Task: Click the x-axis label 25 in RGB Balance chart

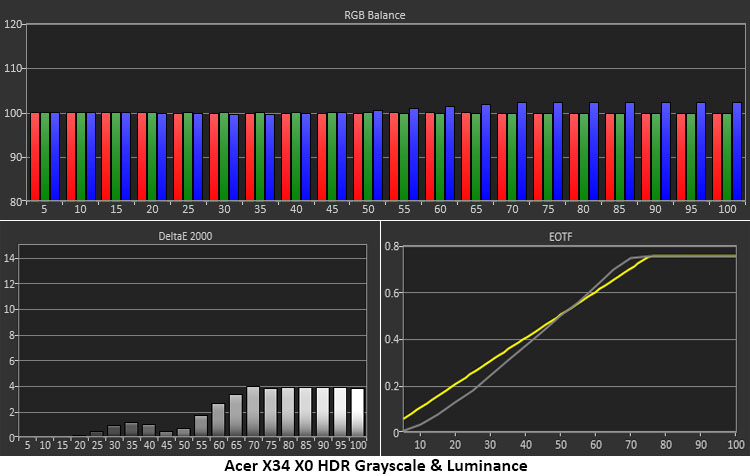Action: pos(188,210)
